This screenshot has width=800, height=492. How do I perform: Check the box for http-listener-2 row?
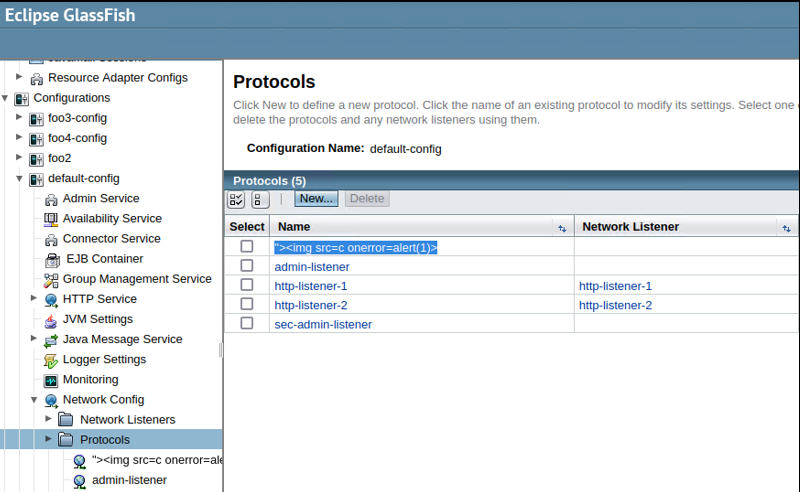point(247,304)
